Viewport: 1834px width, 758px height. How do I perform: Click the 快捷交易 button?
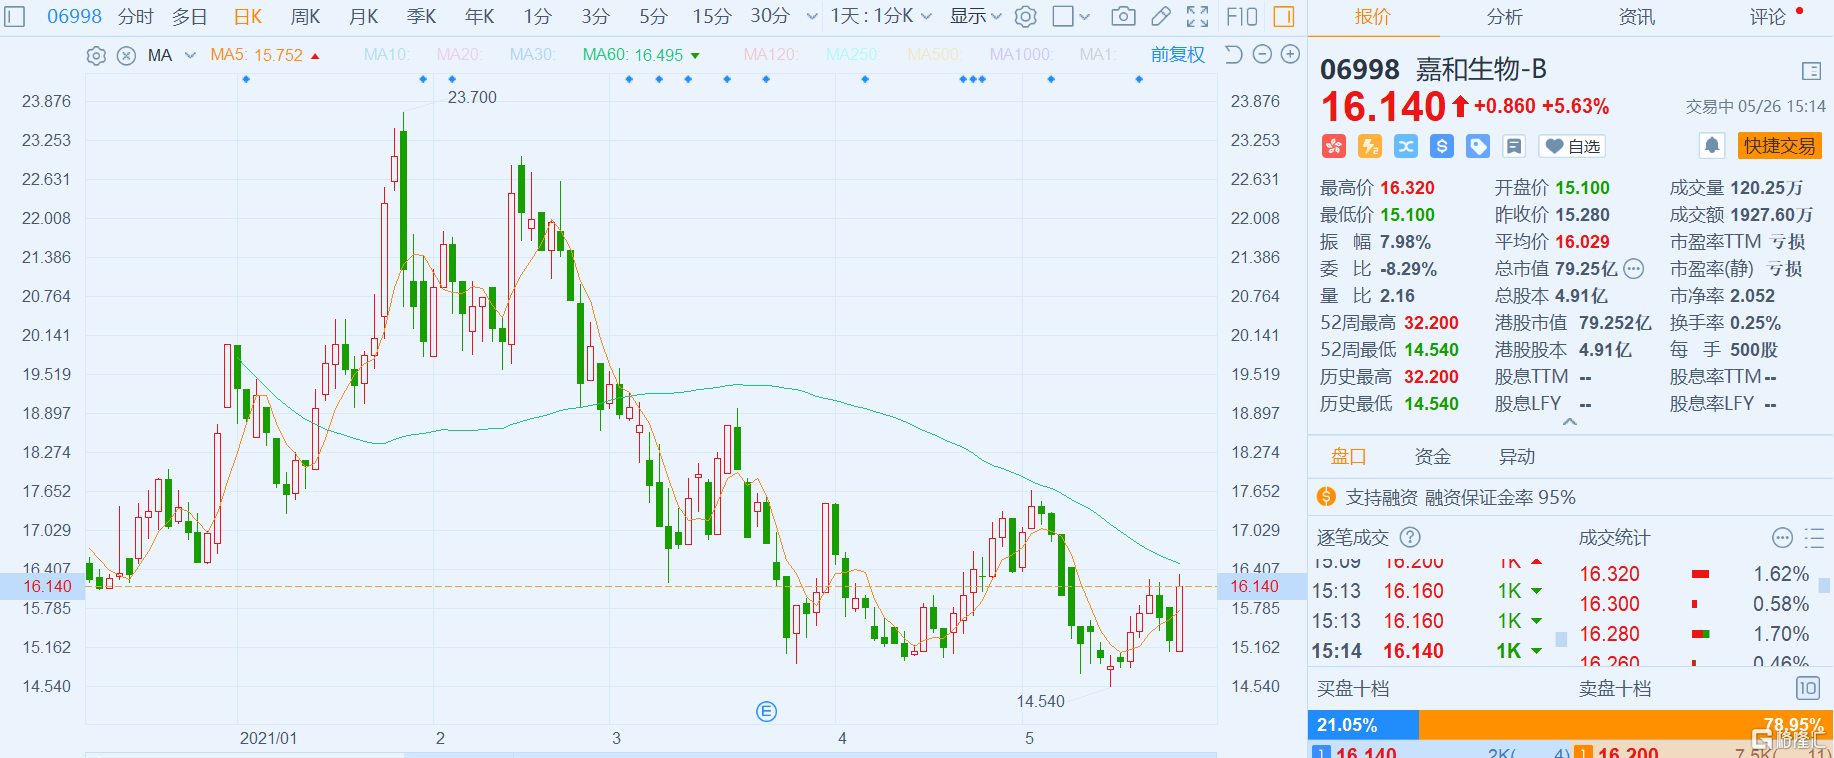coord(1779,146)
